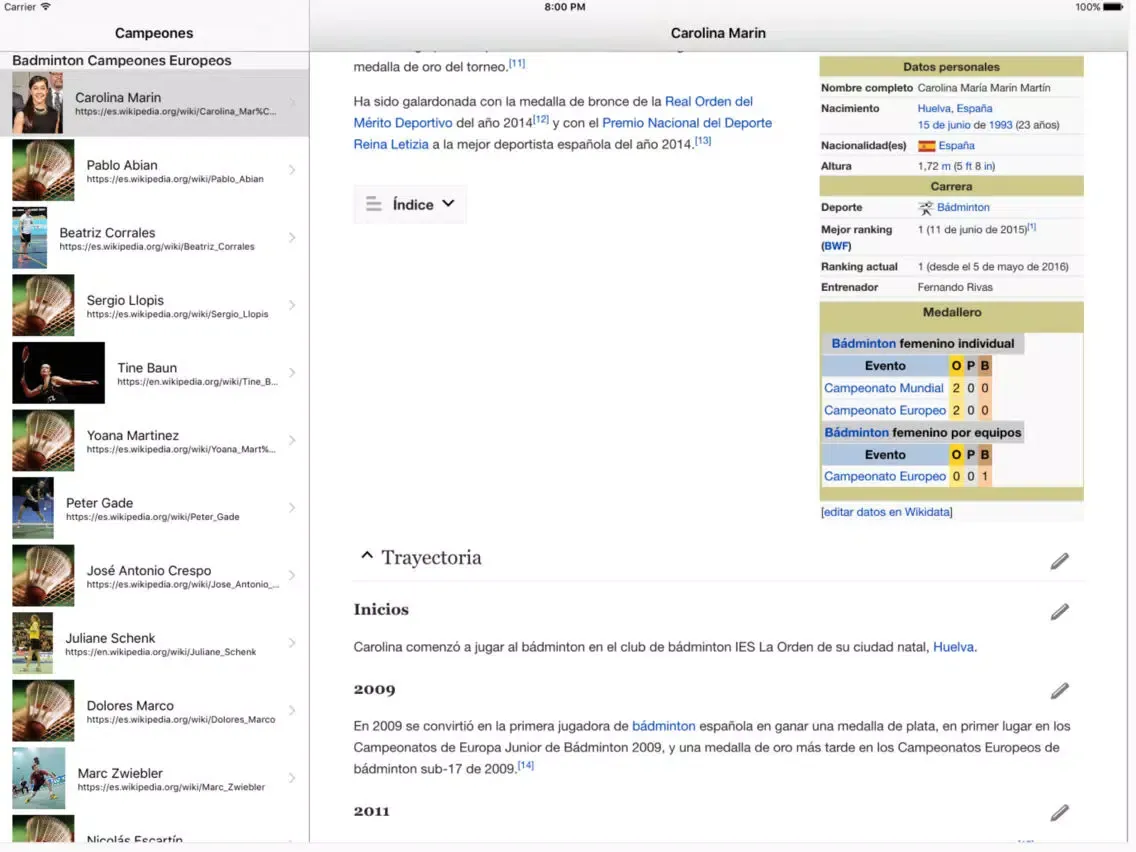Image resolution: width=1136 pixels, height=852 pixels.
Task: Open the España nationality link
Action: click(x=956, y=146)
